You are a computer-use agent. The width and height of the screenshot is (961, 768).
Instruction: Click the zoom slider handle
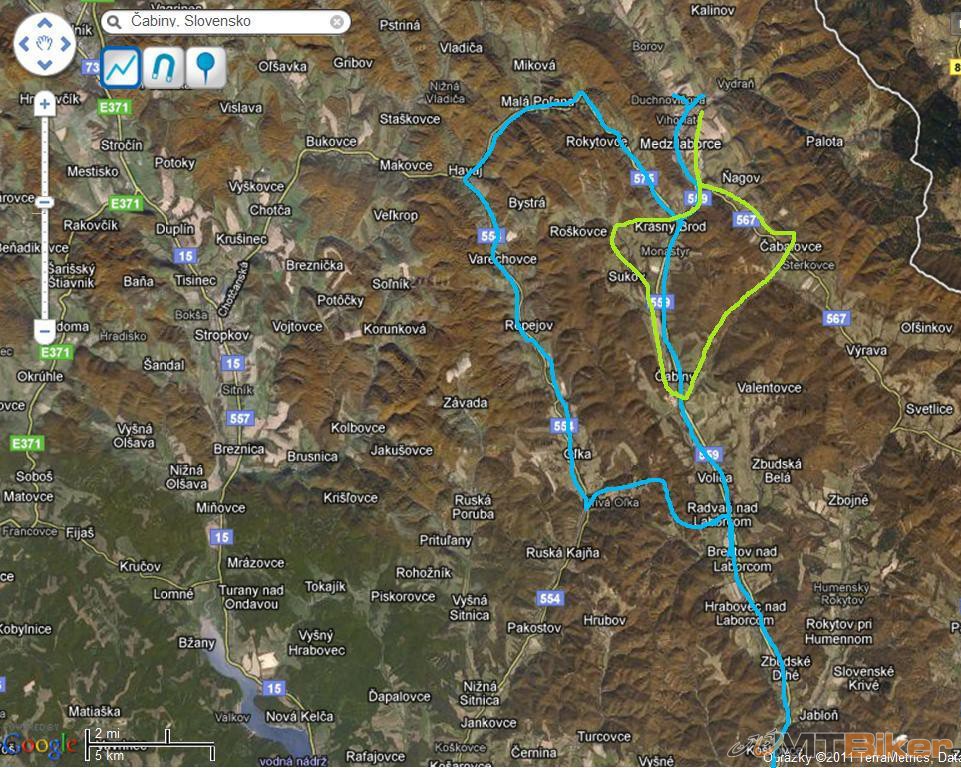tap(44, 202)
